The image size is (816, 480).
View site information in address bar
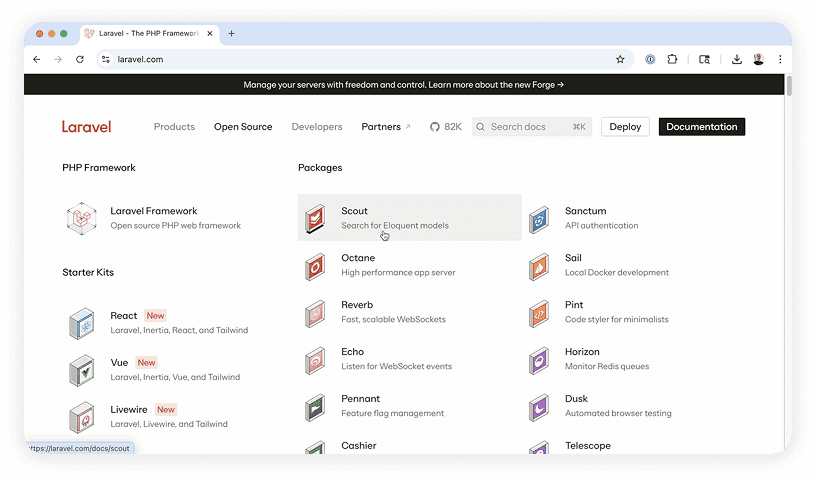(x=106, y=59)
